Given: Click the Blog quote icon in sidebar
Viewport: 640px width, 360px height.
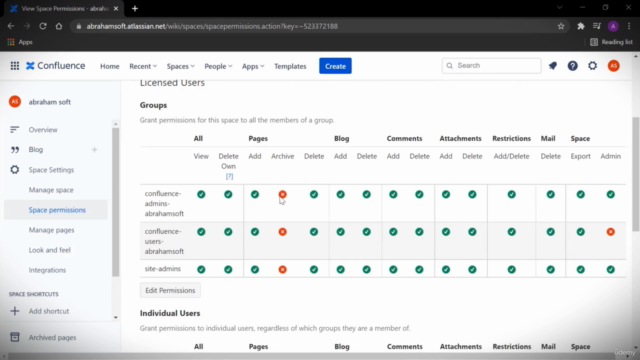Looking at the screenshot, I should [x=15, y=149].
